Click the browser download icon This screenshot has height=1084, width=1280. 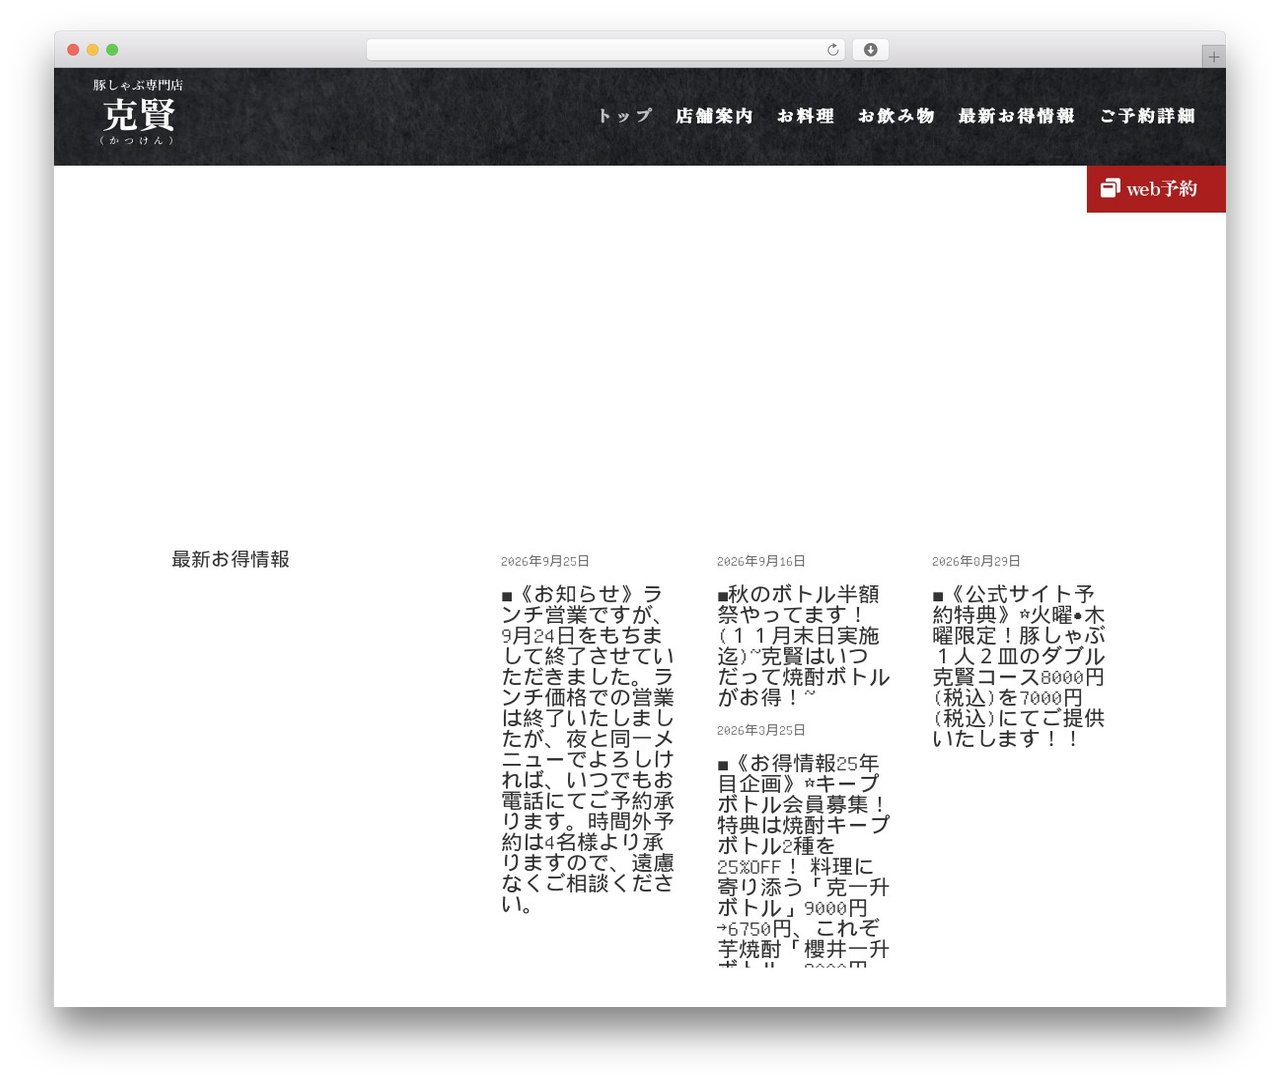[x=870, y=50]
